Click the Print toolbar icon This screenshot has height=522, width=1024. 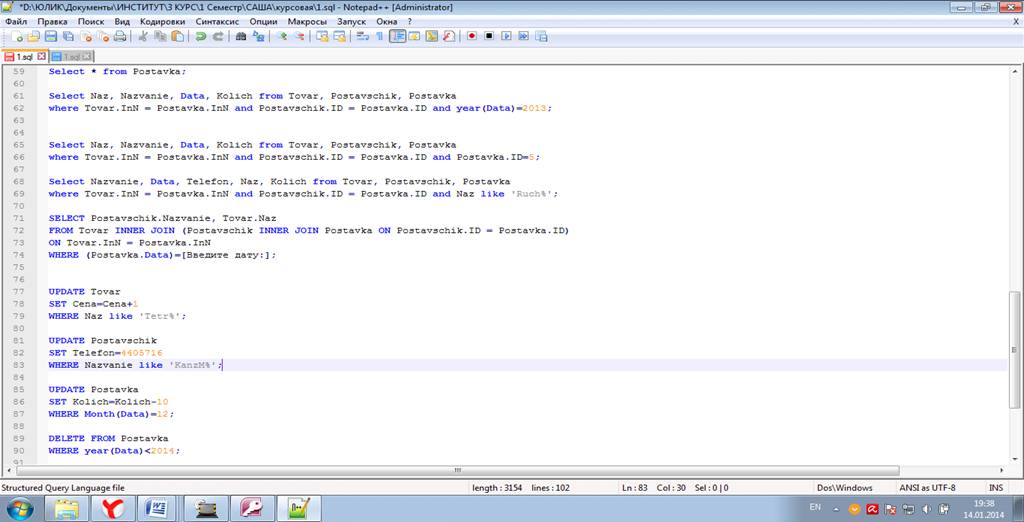click(x=119, y=37)
